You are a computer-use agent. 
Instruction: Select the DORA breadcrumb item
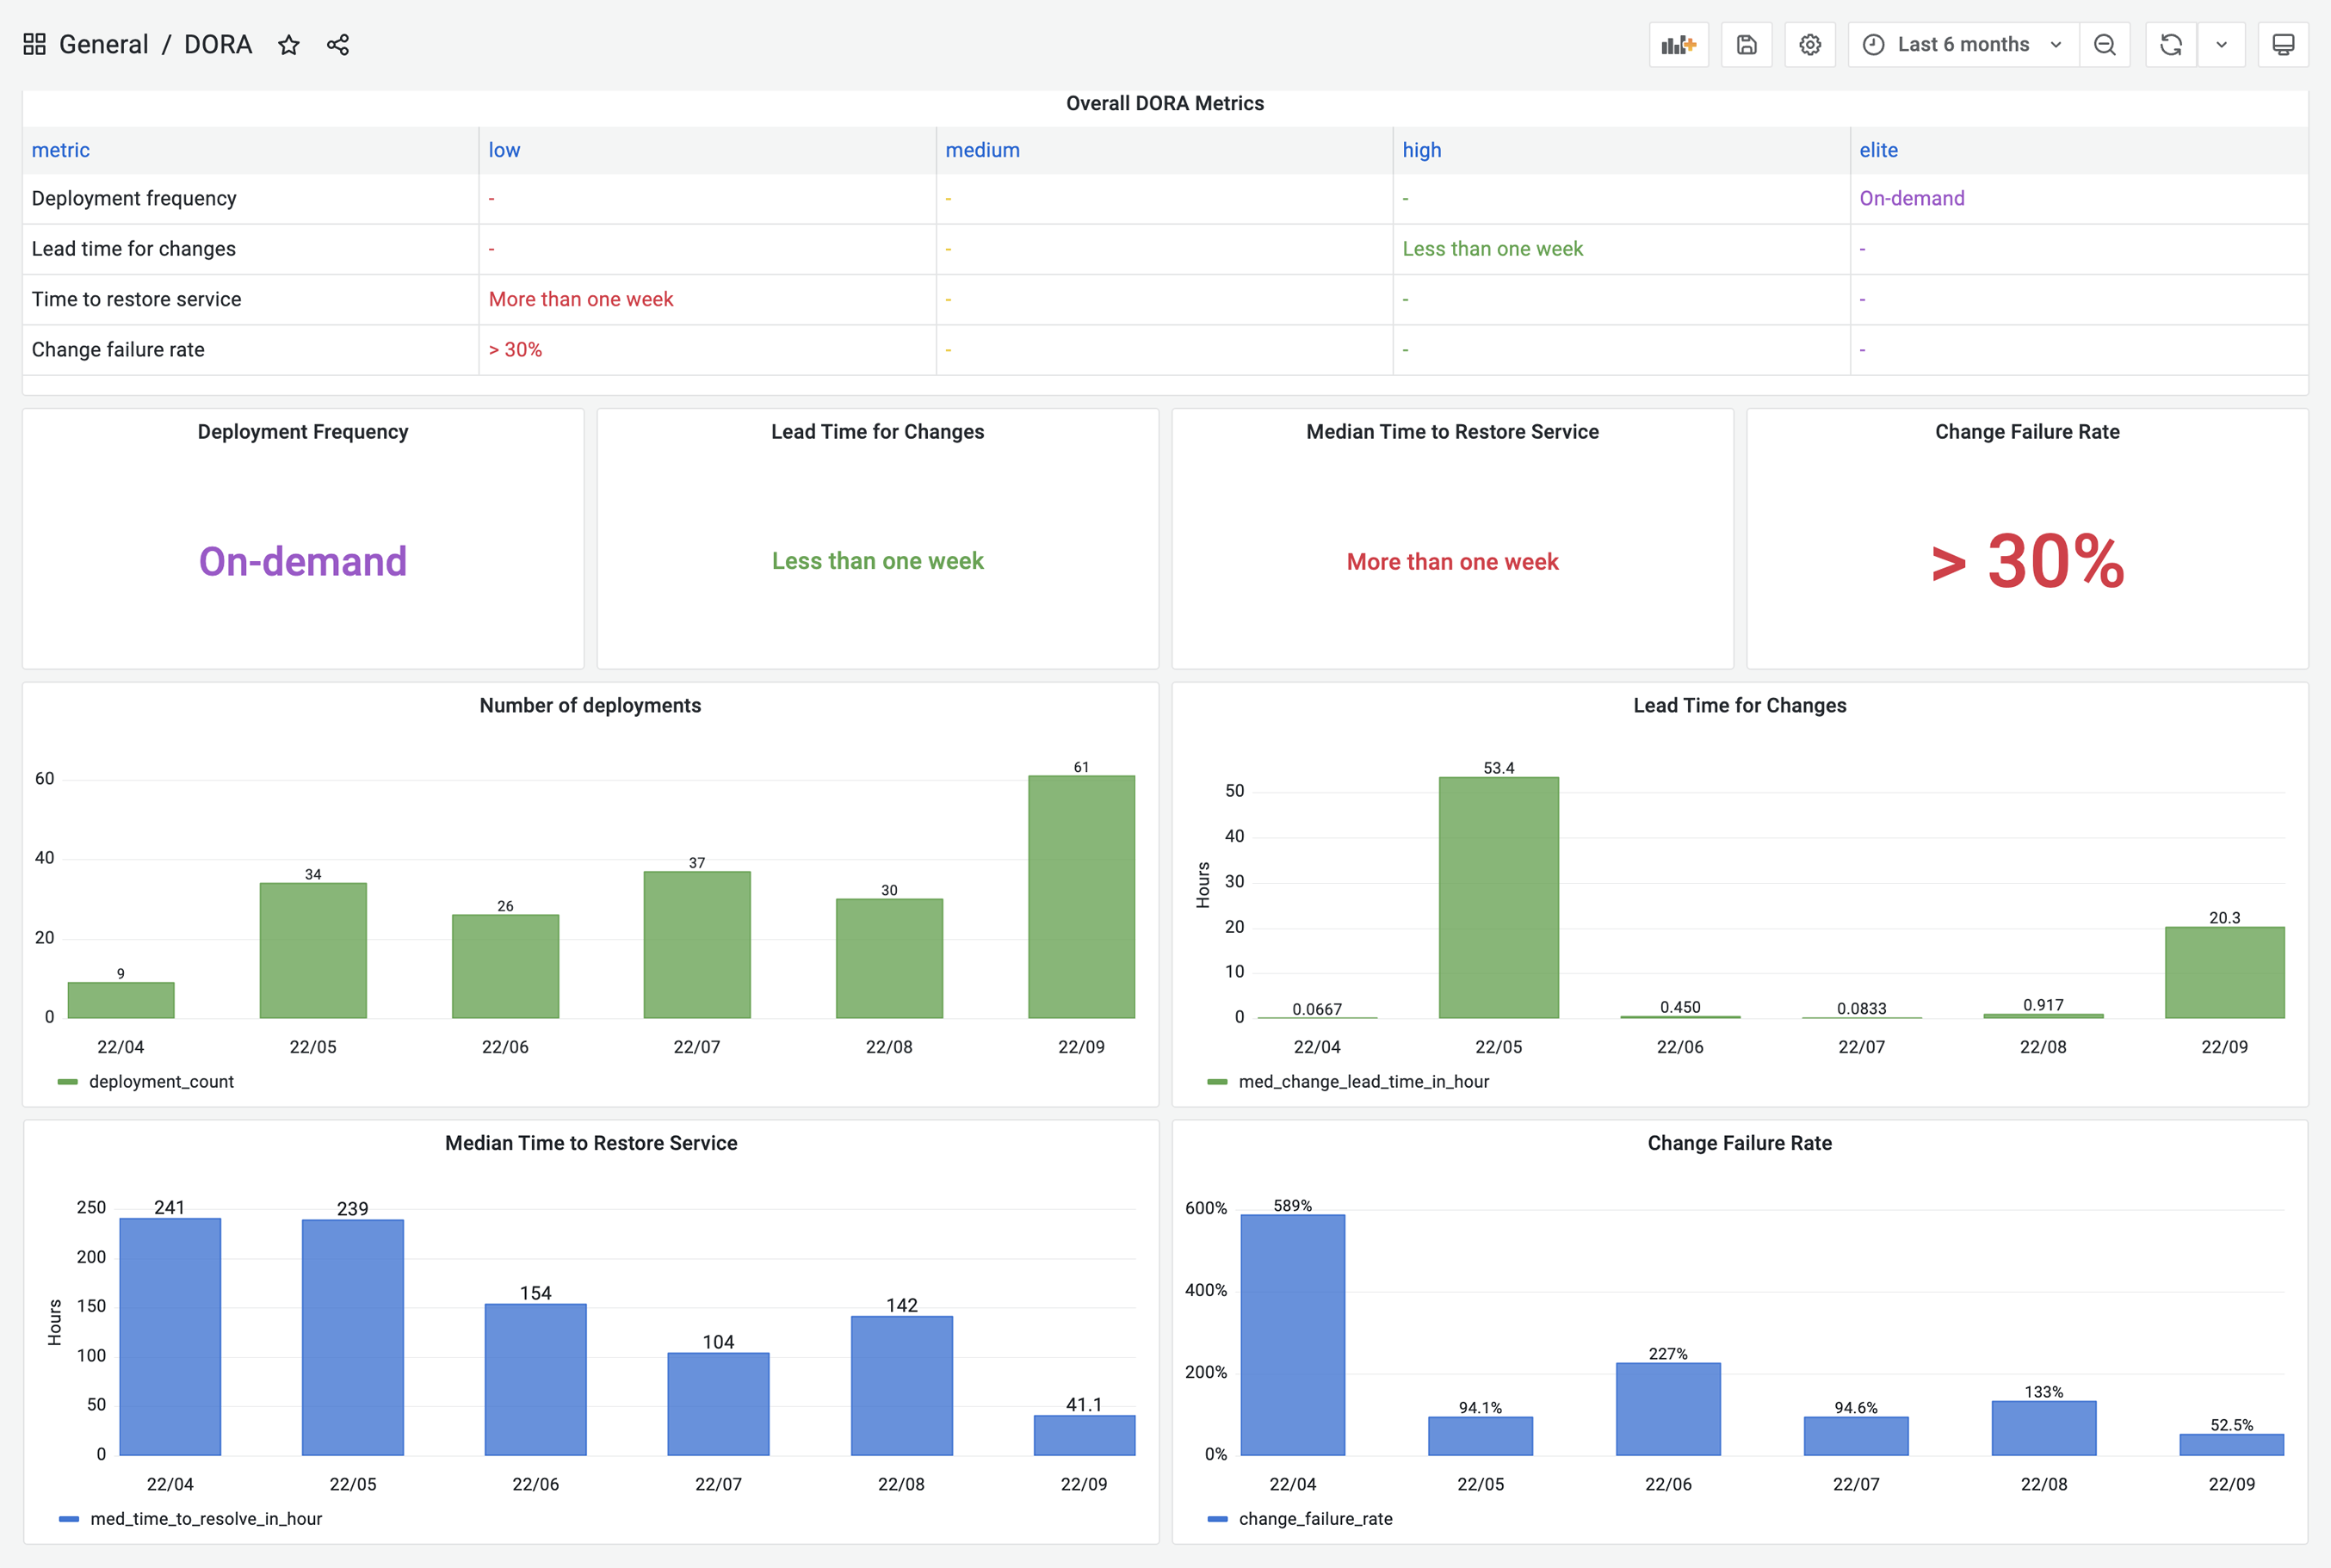217,44
